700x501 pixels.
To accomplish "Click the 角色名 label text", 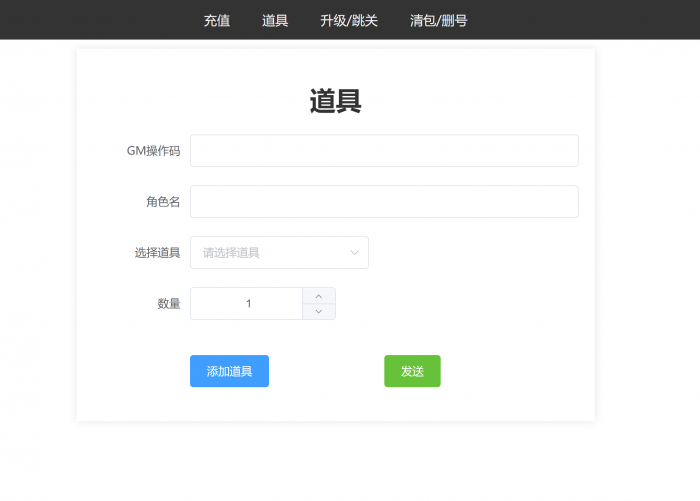I will (x=162, y=202).
